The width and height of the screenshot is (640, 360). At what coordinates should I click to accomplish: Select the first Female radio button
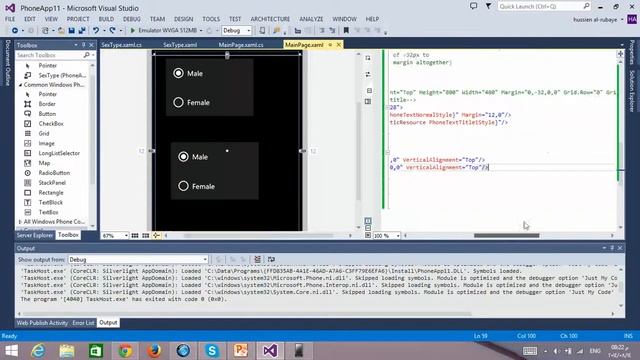pos(178,102)
